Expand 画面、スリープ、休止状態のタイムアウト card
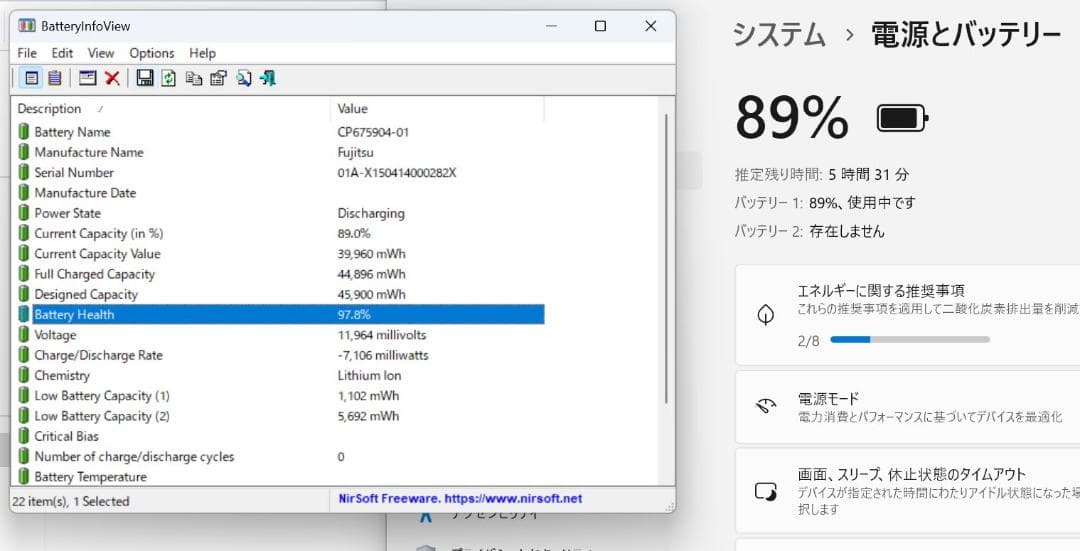This screenshot has height=551, width=1080. pos(907,492)
